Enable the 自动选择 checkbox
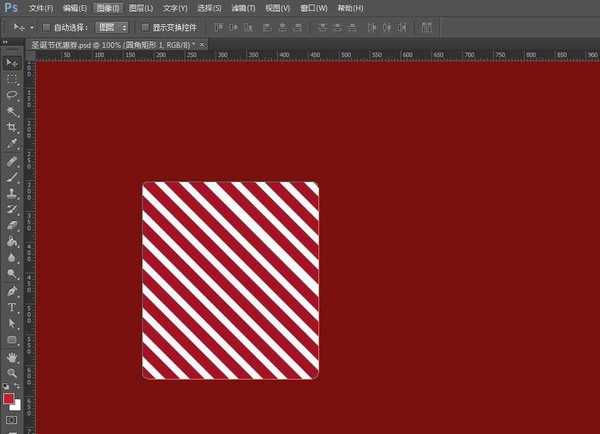The height and width of the screenshot is (434, 600). click(47, 27)
